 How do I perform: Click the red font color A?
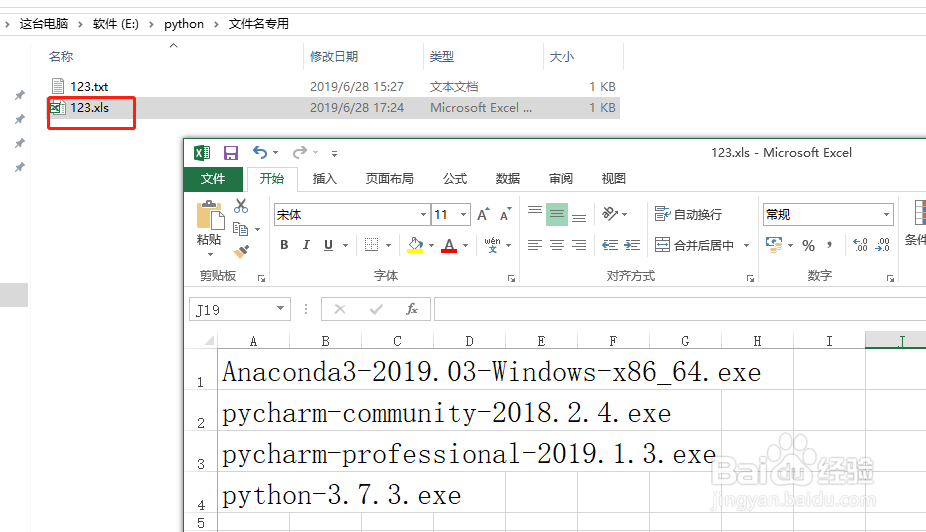pos(449,245)
